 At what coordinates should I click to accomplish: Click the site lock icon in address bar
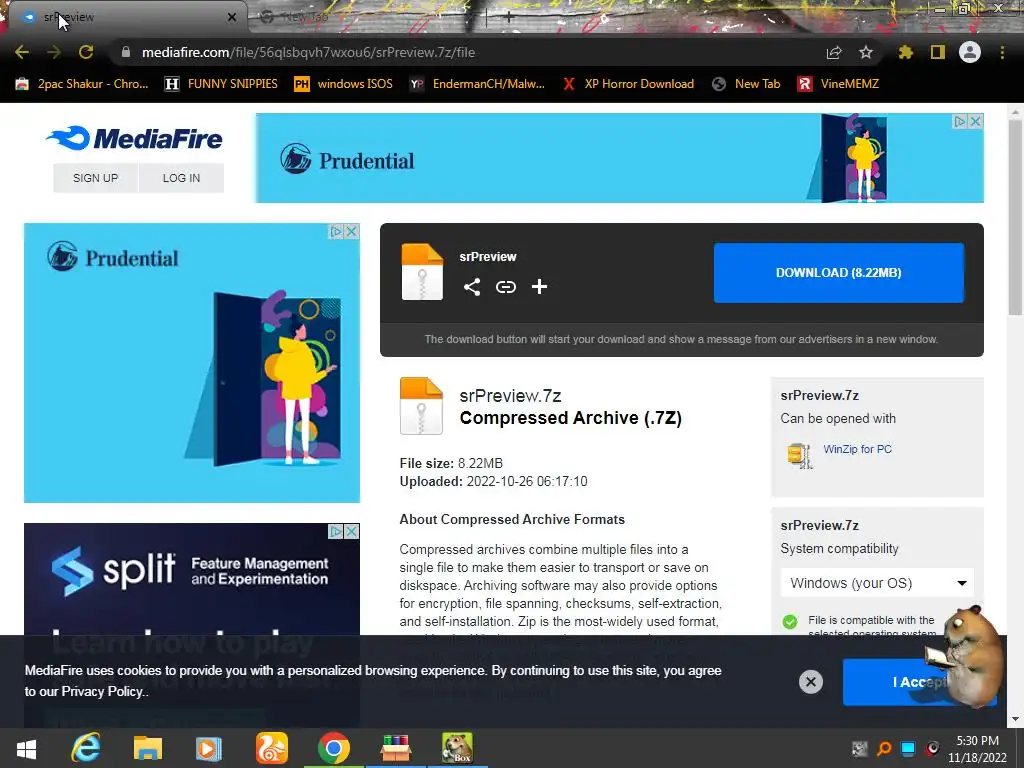coord(125,52)
